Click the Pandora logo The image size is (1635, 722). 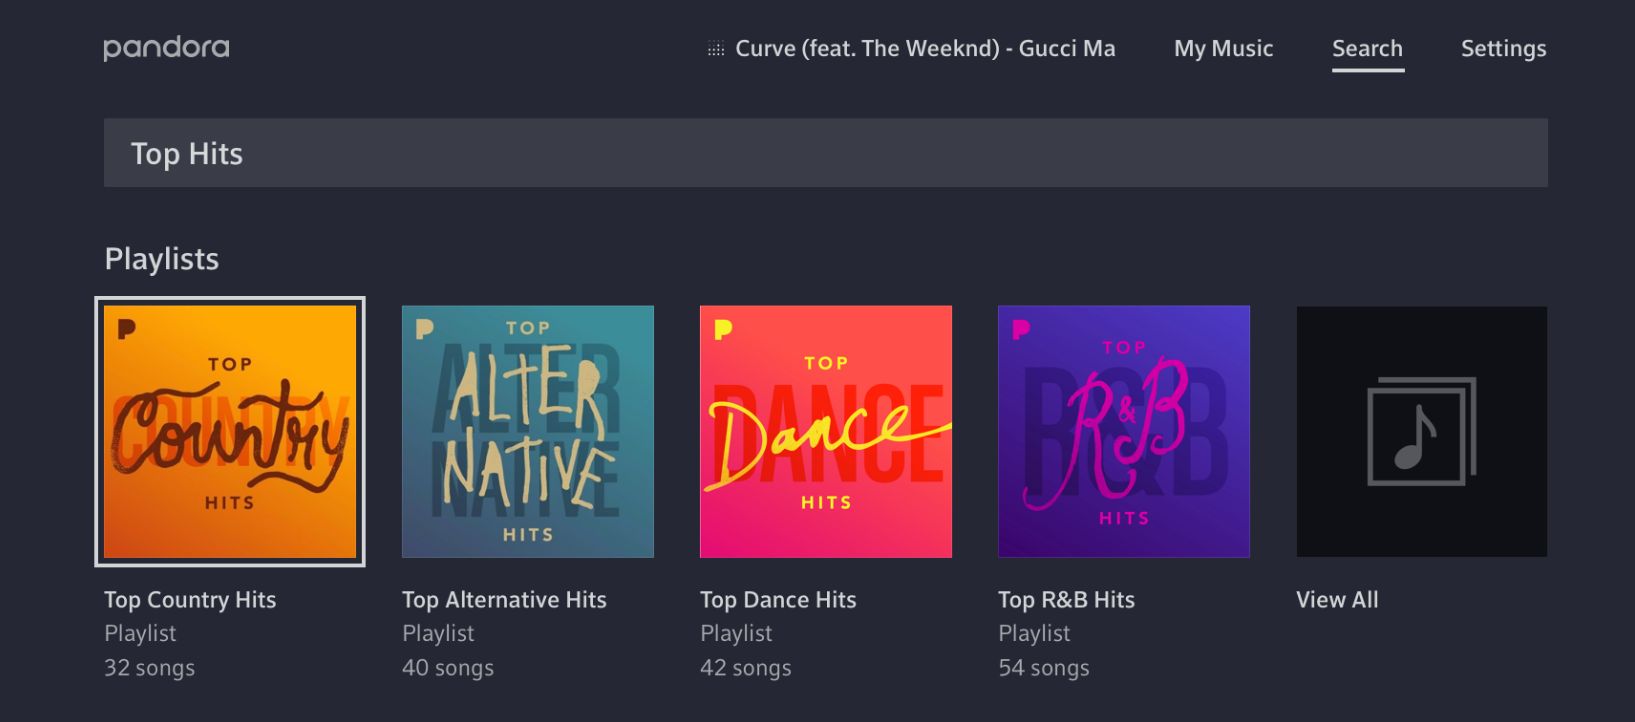[166, 48]
